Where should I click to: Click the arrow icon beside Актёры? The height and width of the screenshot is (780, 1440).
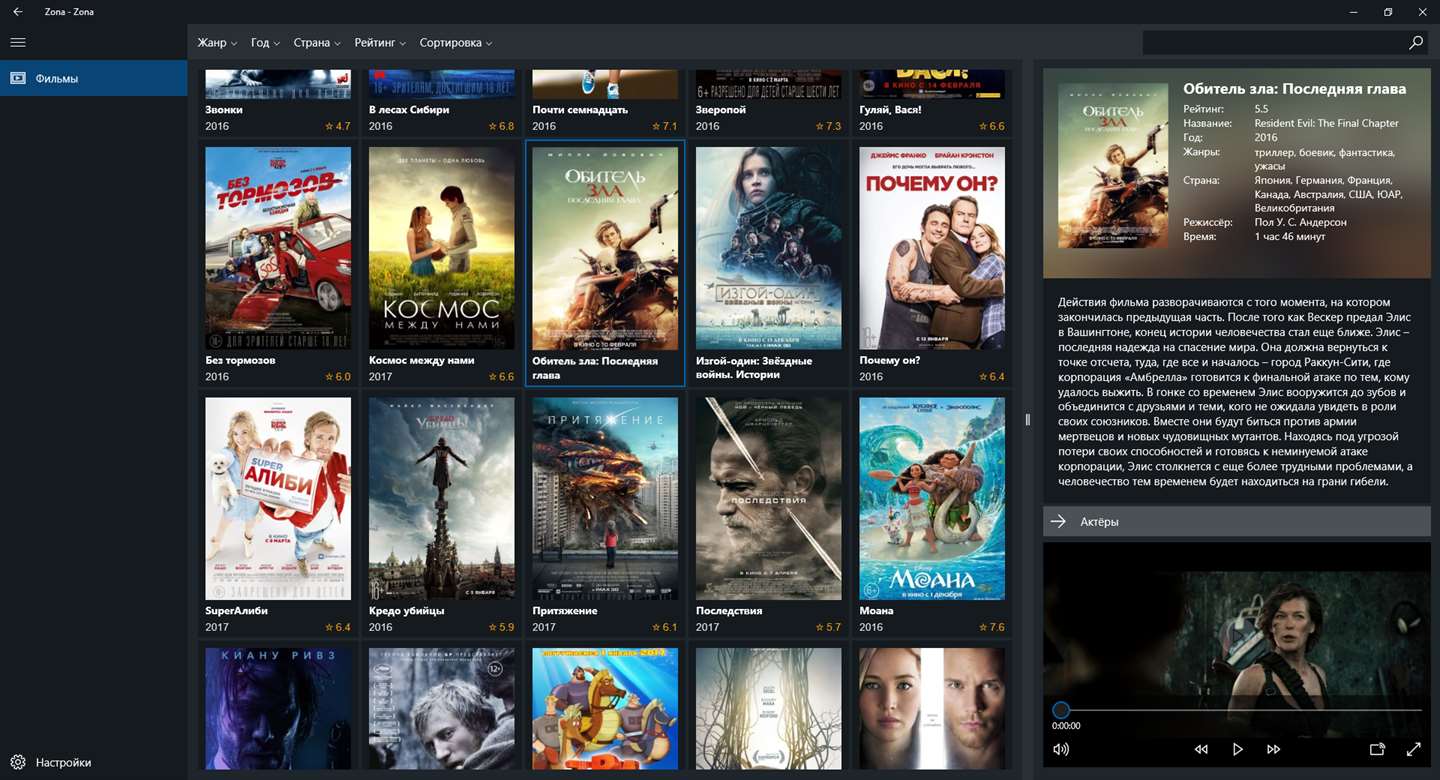tap(1059, 521)
